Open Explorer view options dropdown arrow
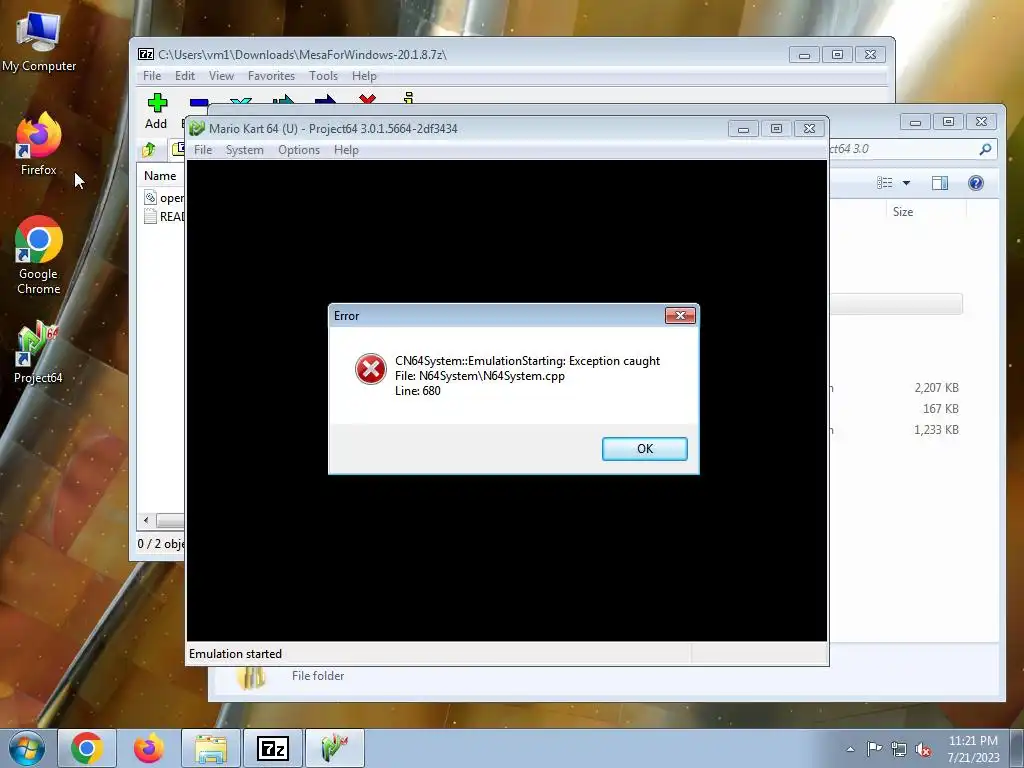 coord(906,183)
